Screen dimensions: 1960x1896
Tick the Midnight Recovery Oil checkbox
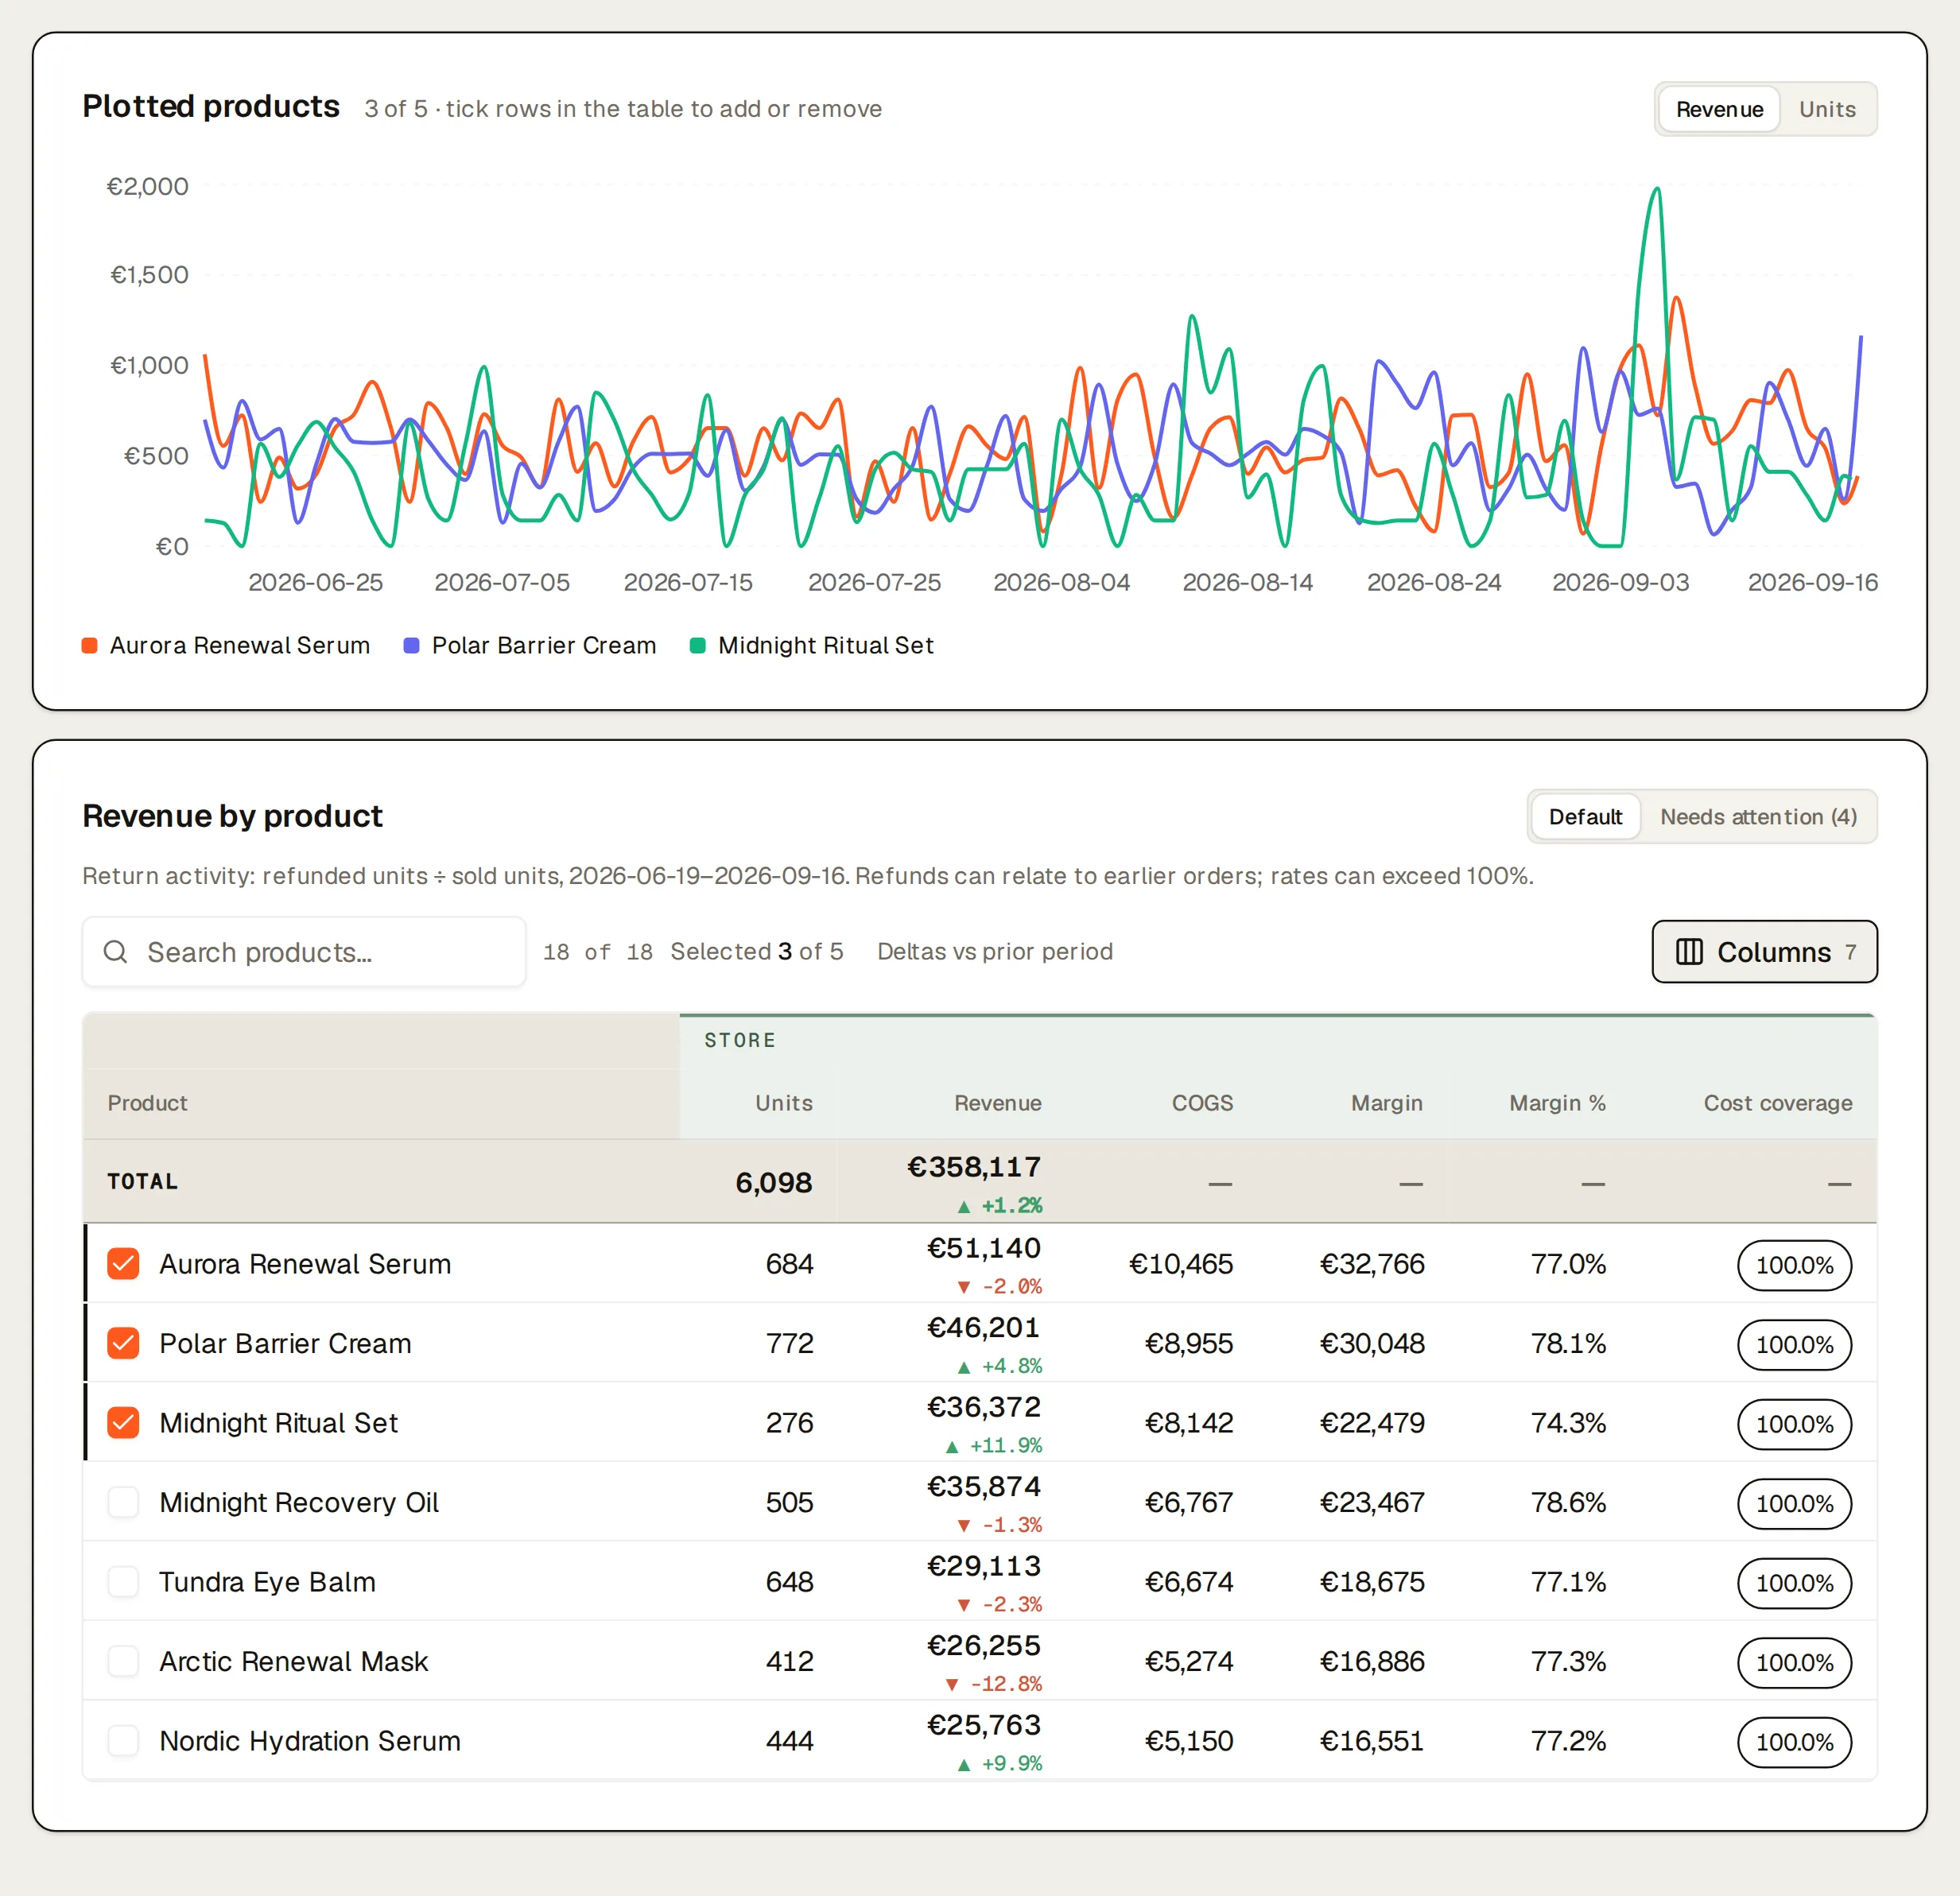pyautogui.click(x=123, y=1502)
